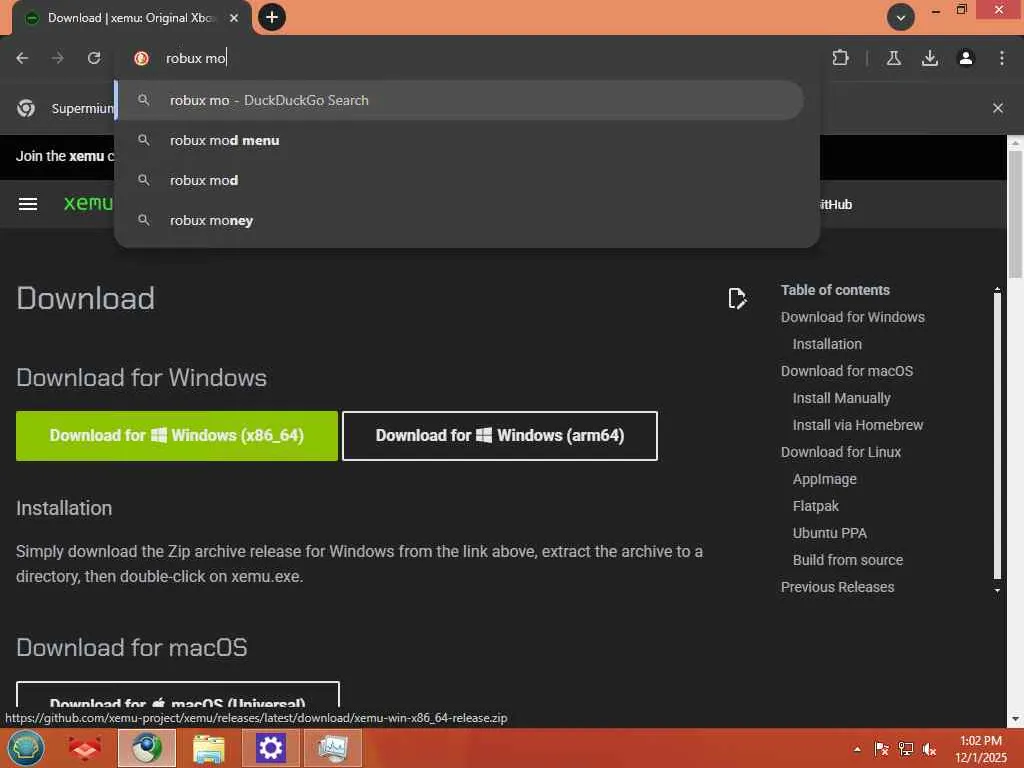Show hidden system tray icons arrow
Viewport: 1024px width, 768px height.
pyautogui.click(x=857, y=749)
